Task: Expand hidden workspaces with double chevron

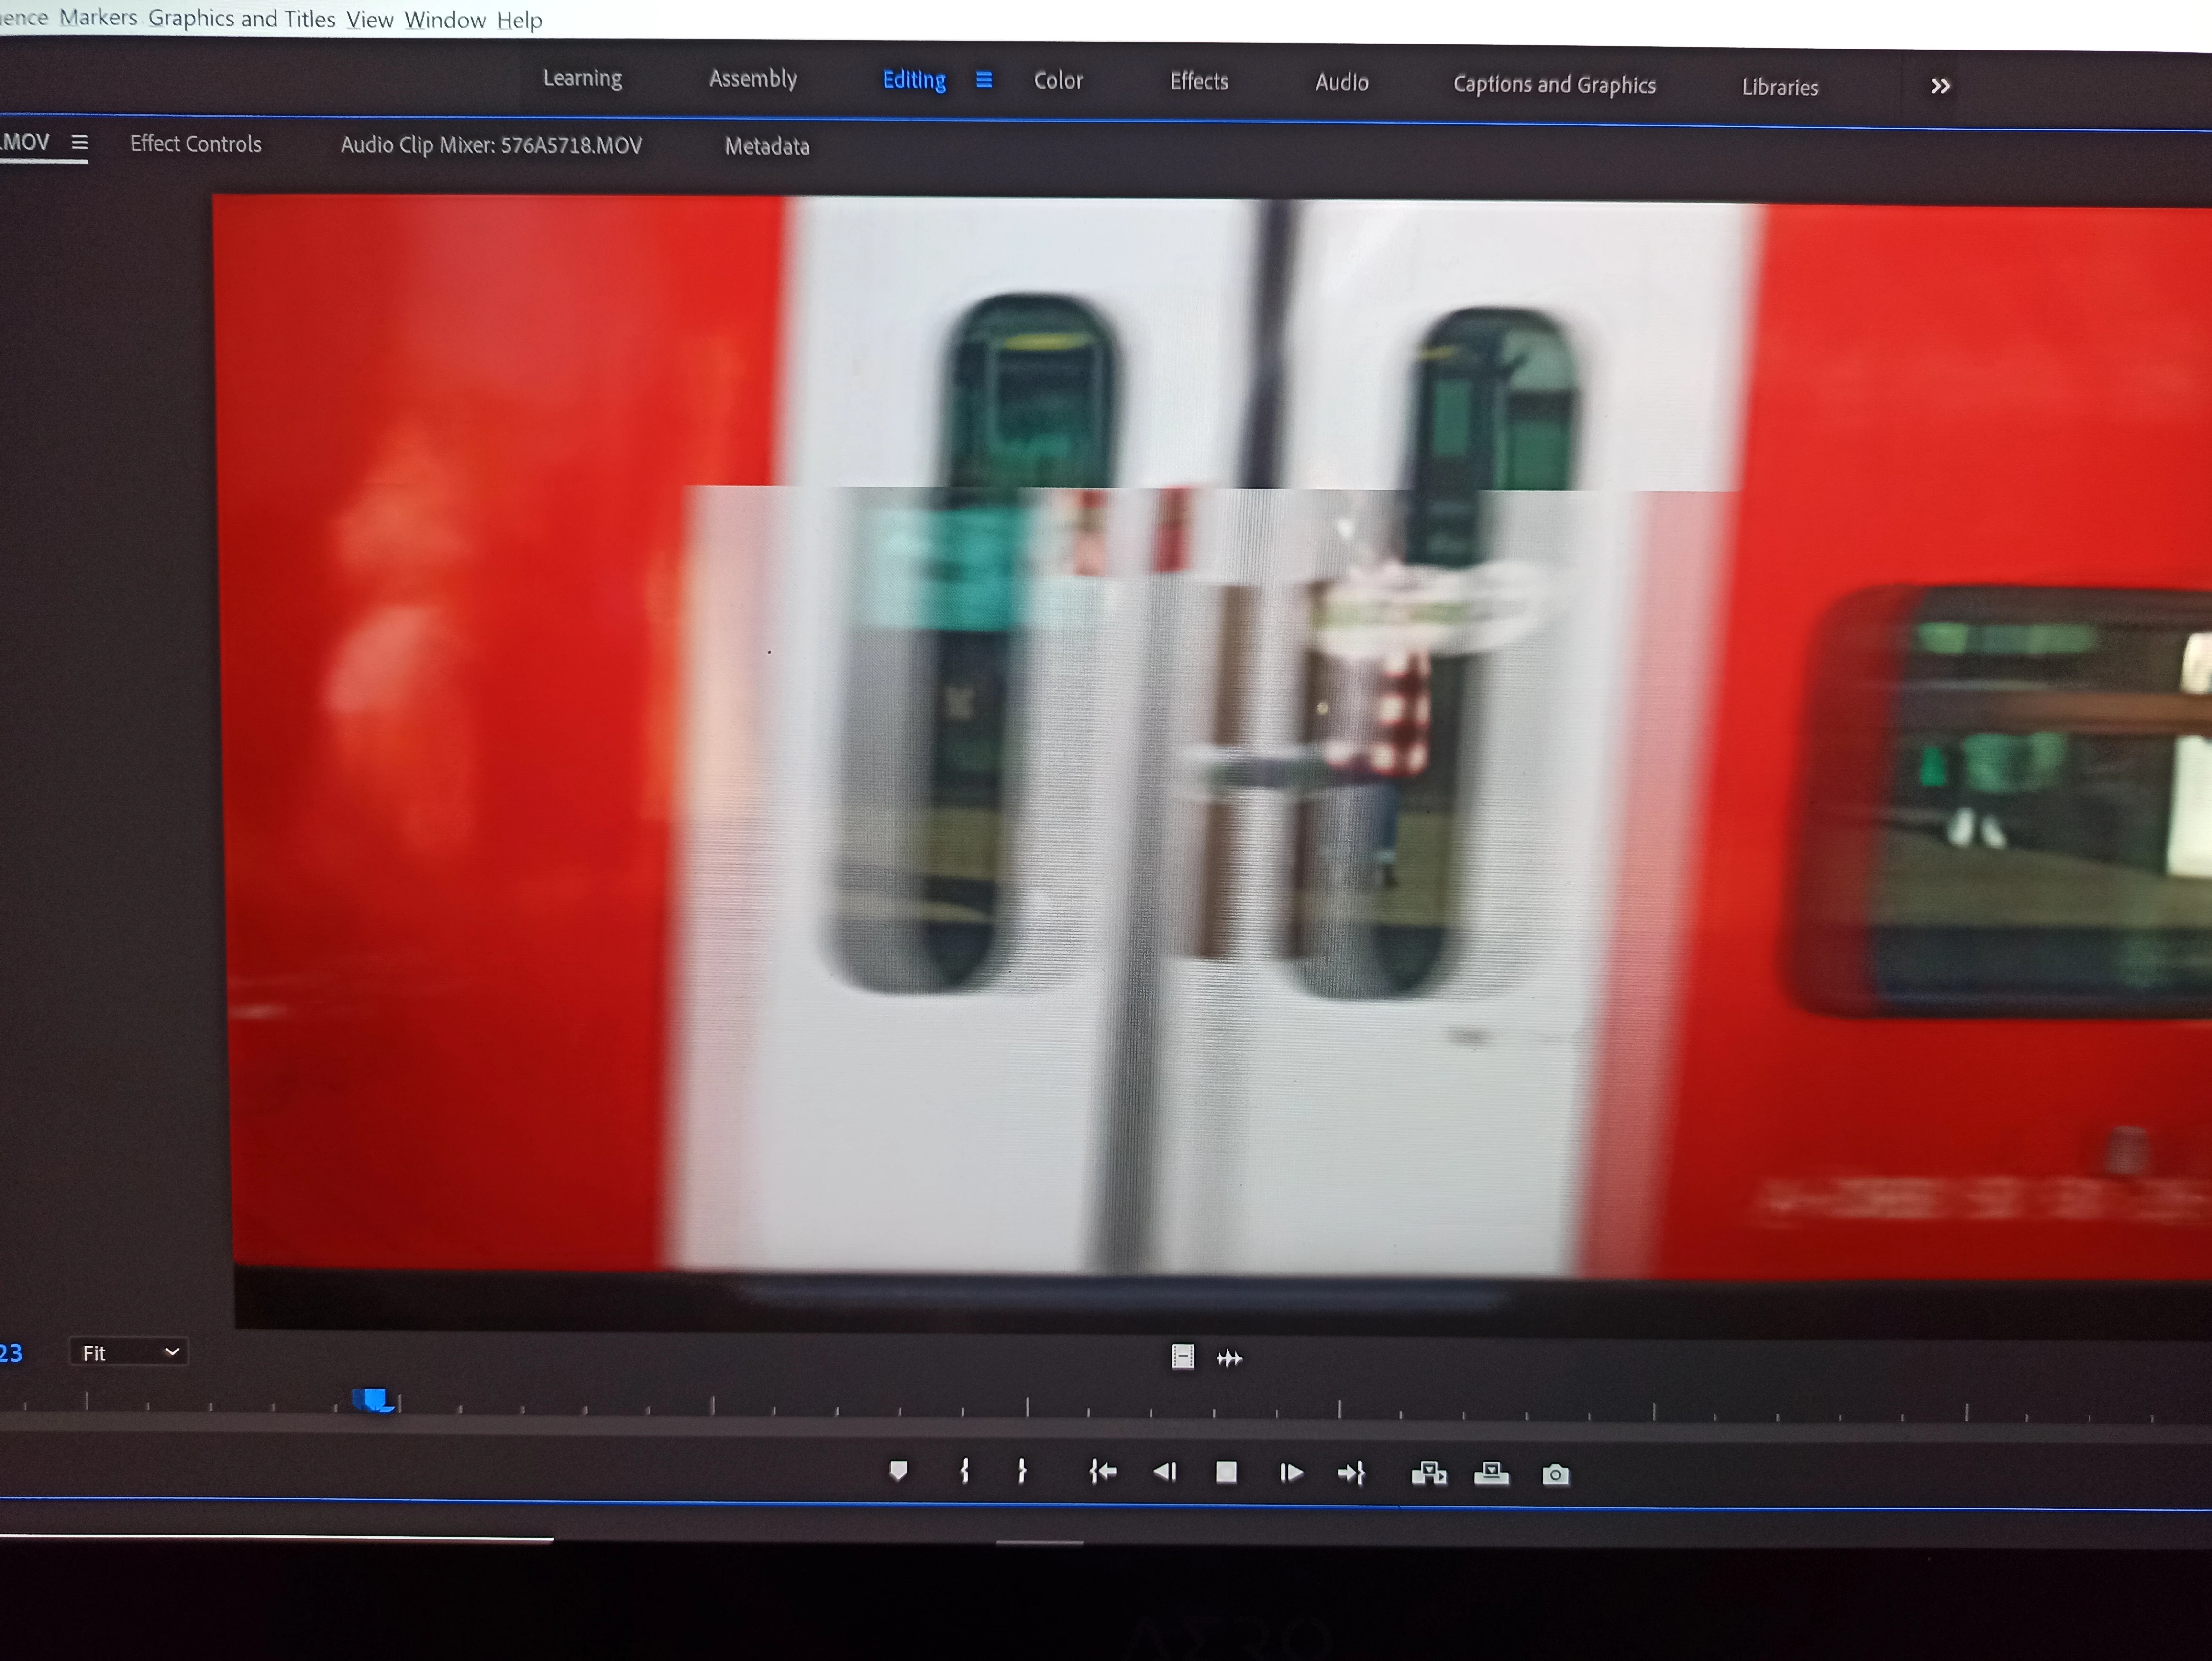Action: tap(1940, 87)
